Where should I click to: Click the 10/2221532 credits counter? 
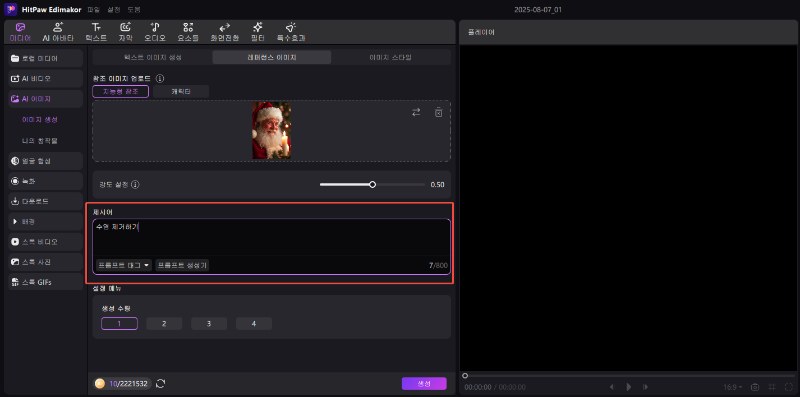pos(129,383)
